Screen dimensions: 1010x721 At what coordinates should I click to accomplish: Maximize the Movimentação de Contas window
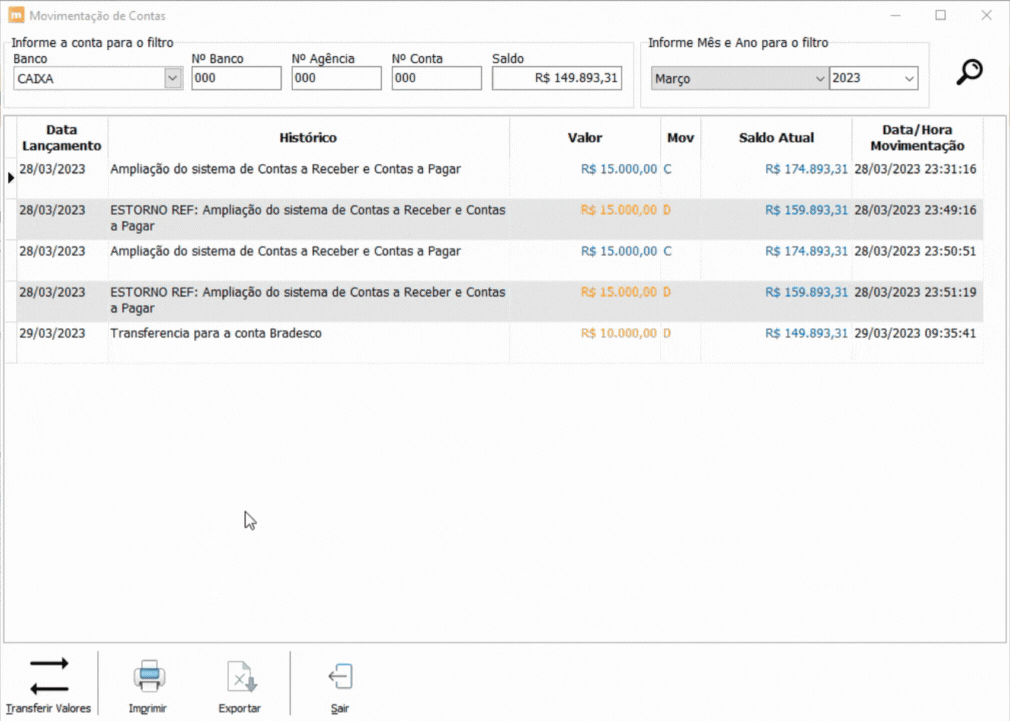pyautogui.click(x=940, y=15)
